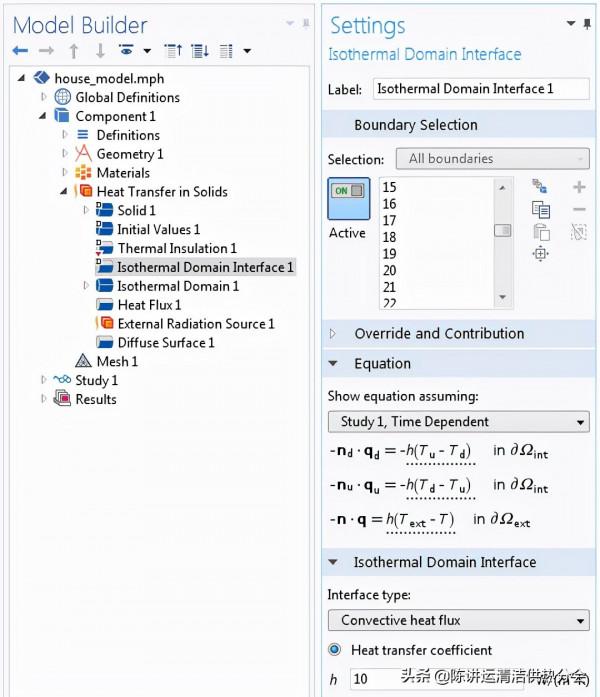Click the Zoom to Selection icon
This screenshot has height=697, width=600.
pos(541,254)
